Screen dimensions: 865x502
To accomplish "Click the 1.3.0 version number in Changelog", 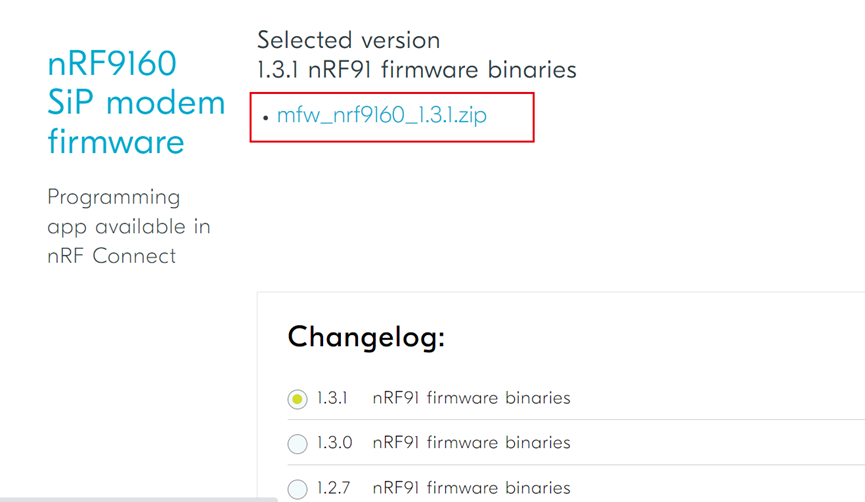I will (334, 443).
